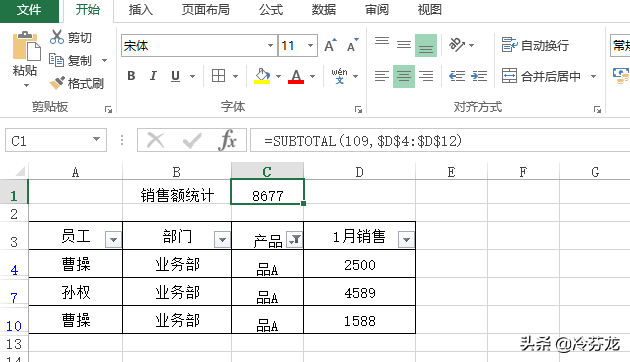
Task: Decrease font size with small A
Action: tap(352, 45)
